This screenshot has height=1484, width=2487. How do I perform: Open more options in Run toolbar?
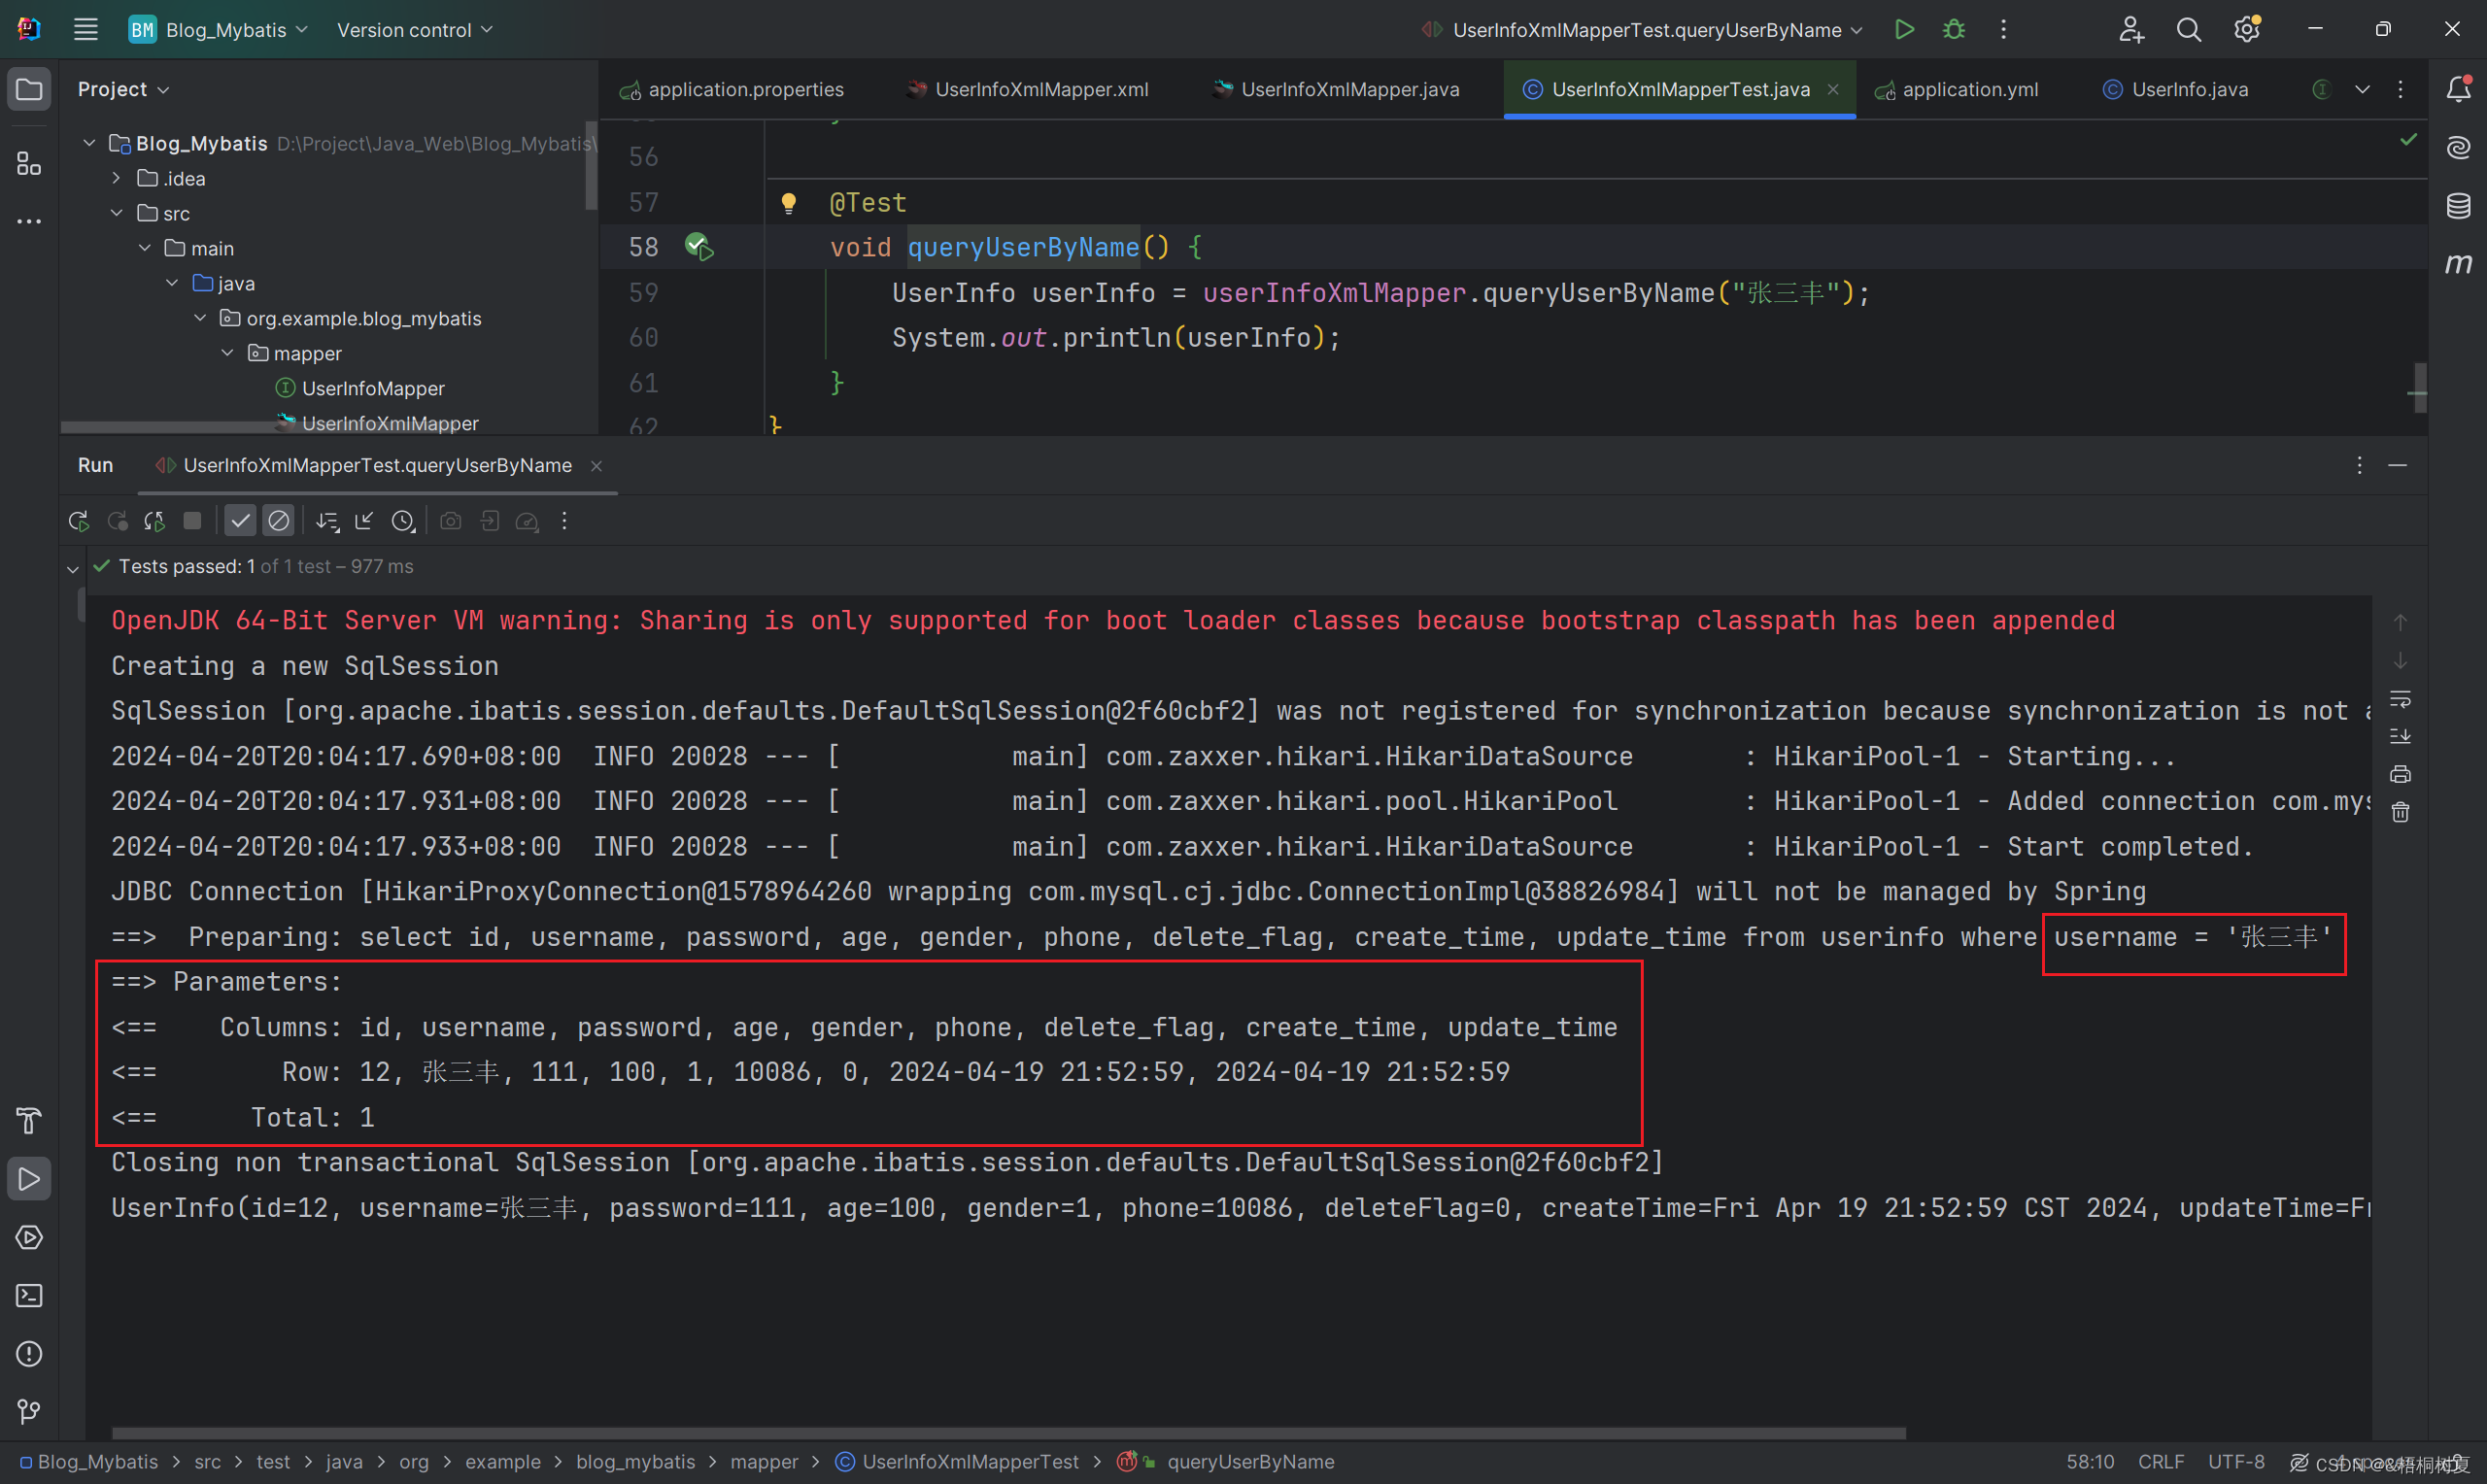[x=564, y=521]
